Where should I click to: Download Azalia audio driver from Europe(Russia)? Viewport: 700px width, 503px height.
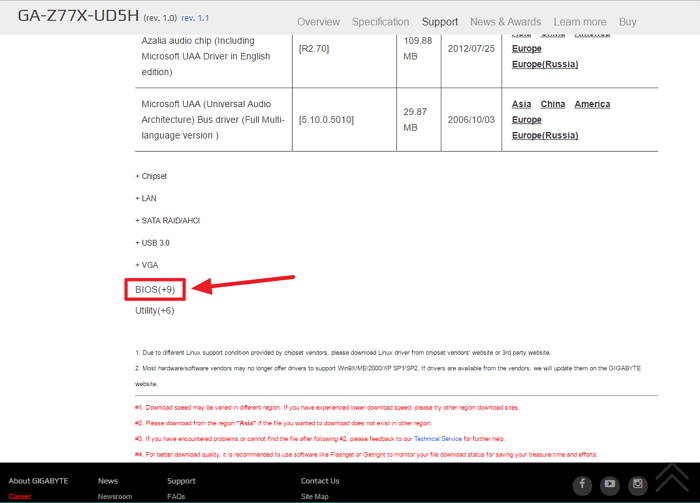[x=545, y=64]
